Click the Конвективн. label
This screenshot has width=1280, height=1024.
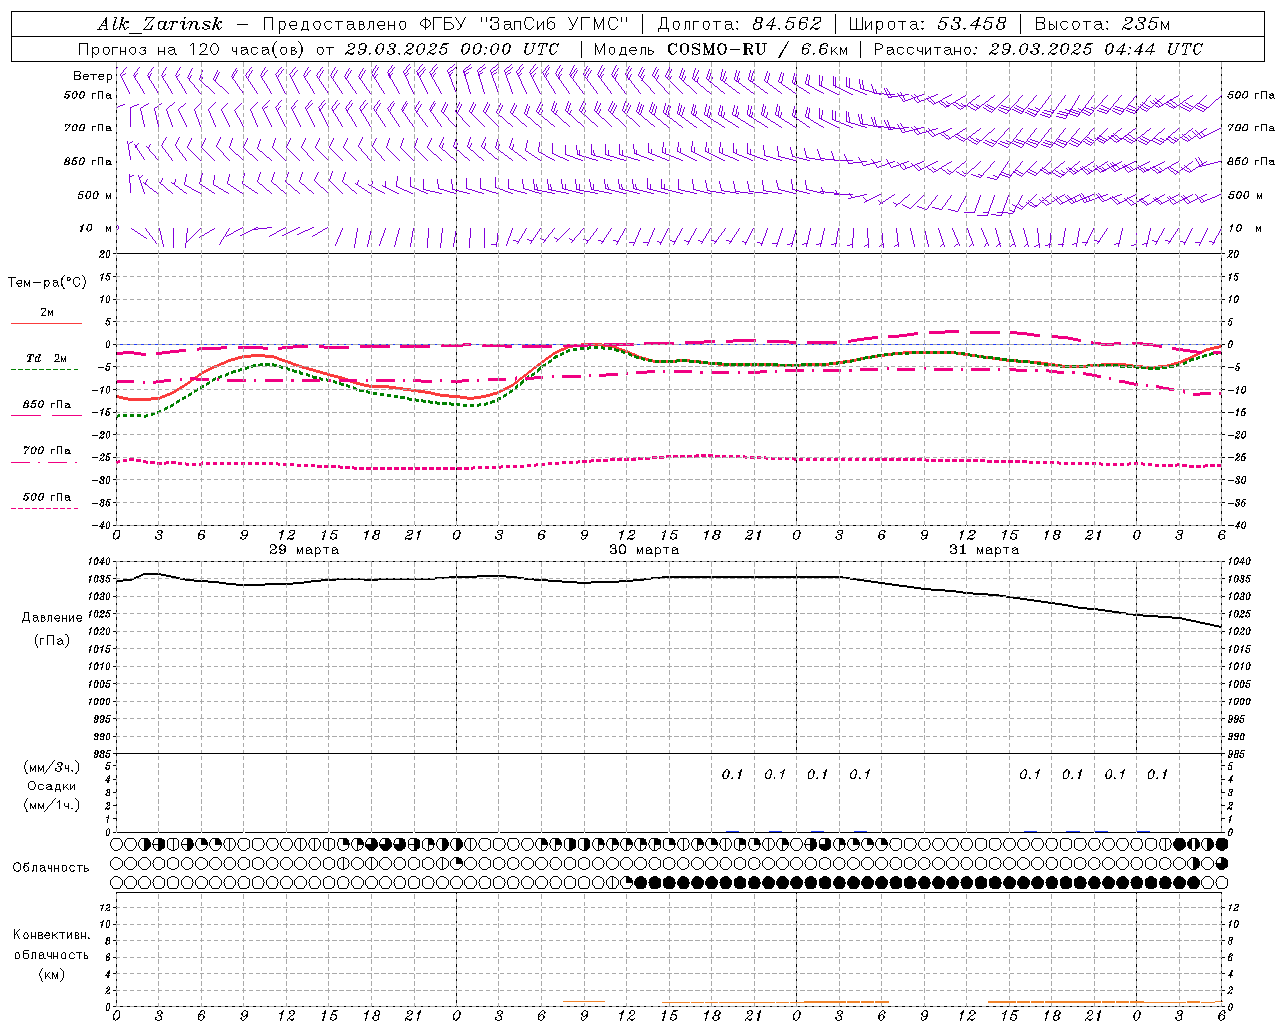[x=51, y=935]
